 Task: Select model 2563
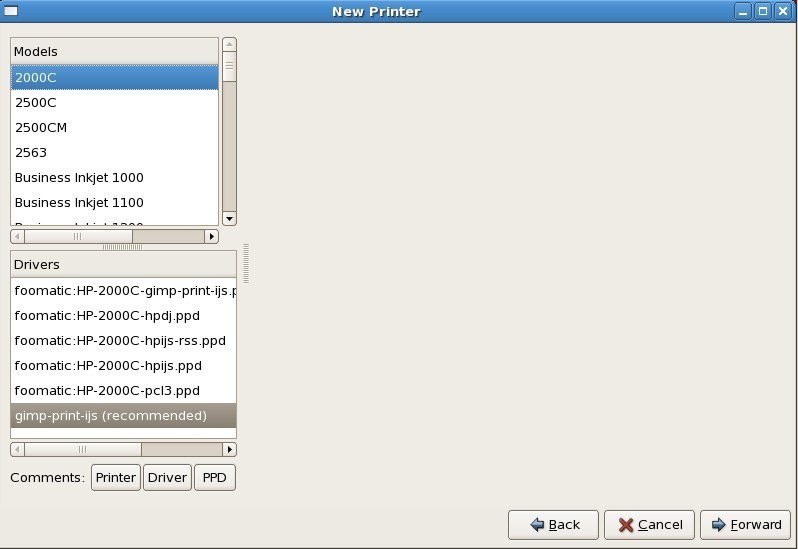pyautogui.click(x=115, y=152)
